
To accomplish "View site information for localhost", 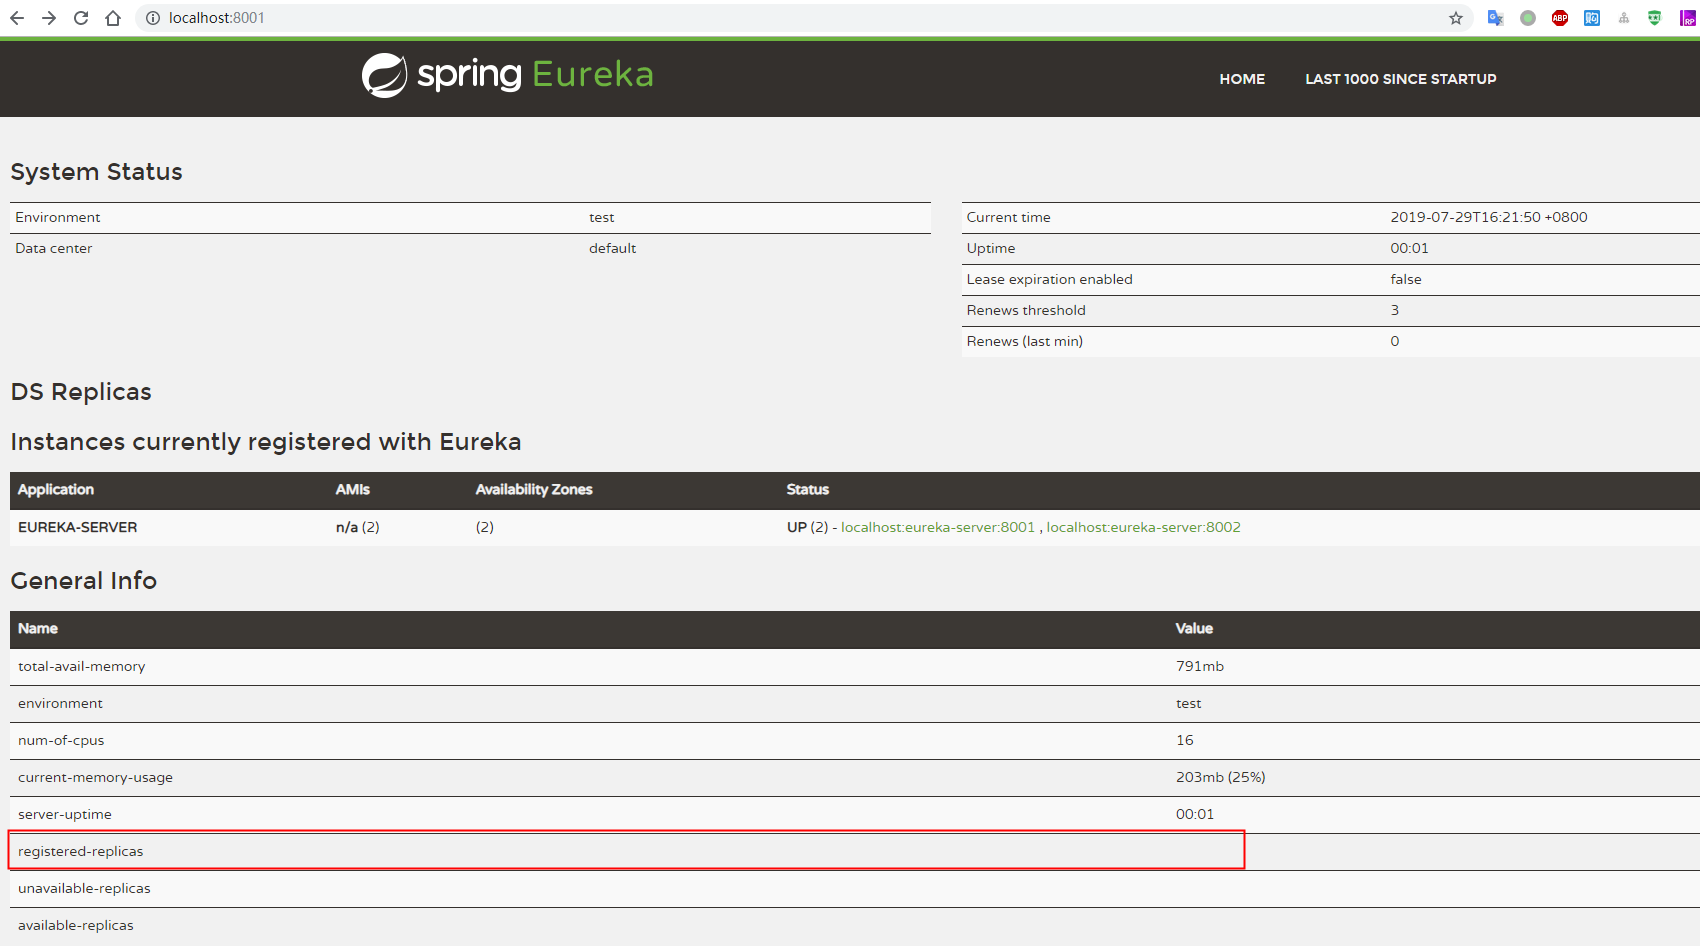I will (152, 18).
